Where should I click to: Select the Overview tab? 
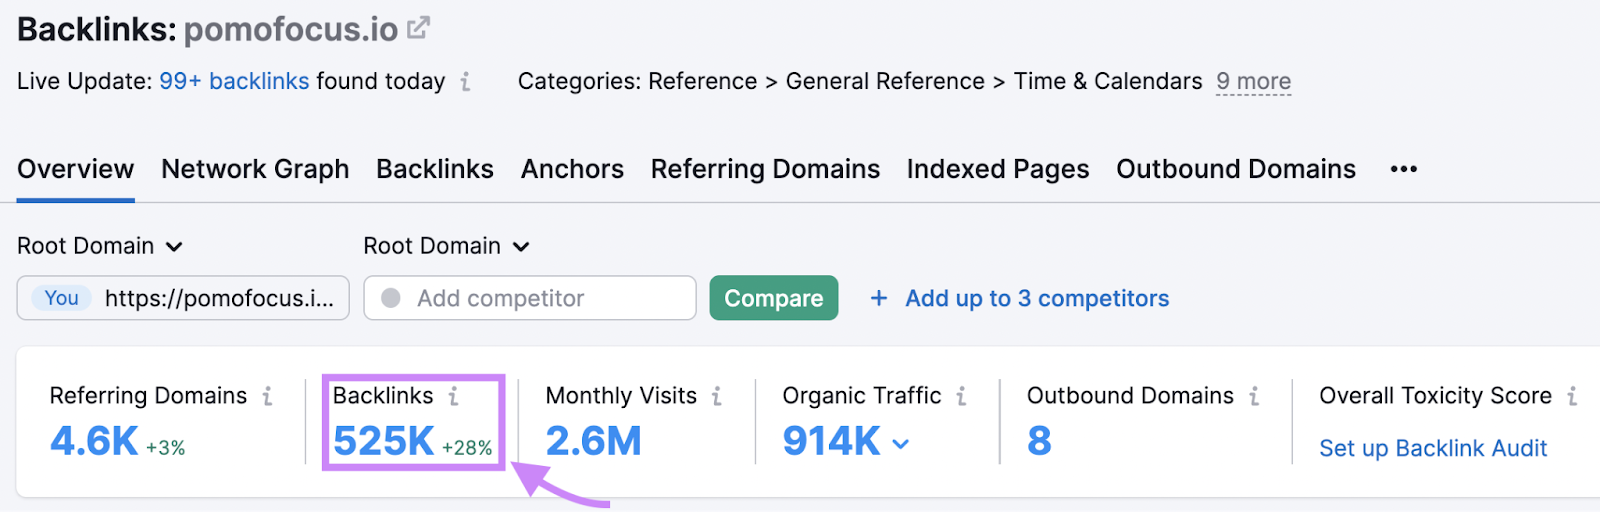tap(75, 169)
